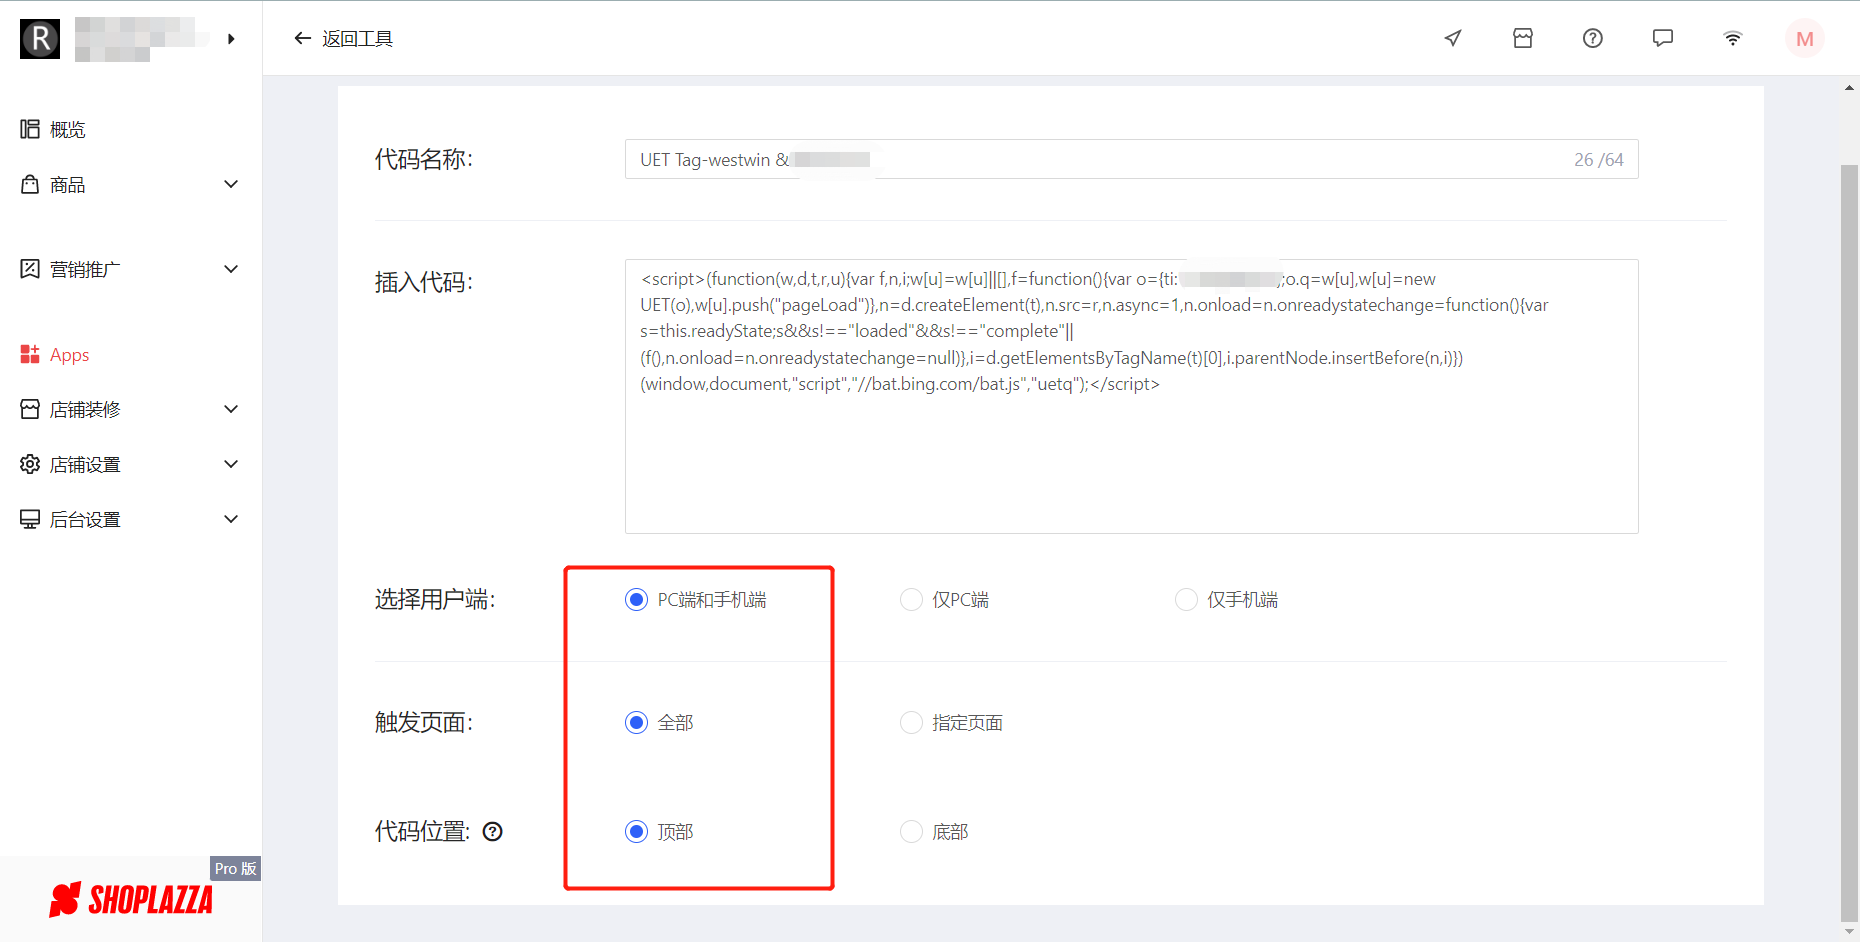Open the M user avatar

[1805, 39]
